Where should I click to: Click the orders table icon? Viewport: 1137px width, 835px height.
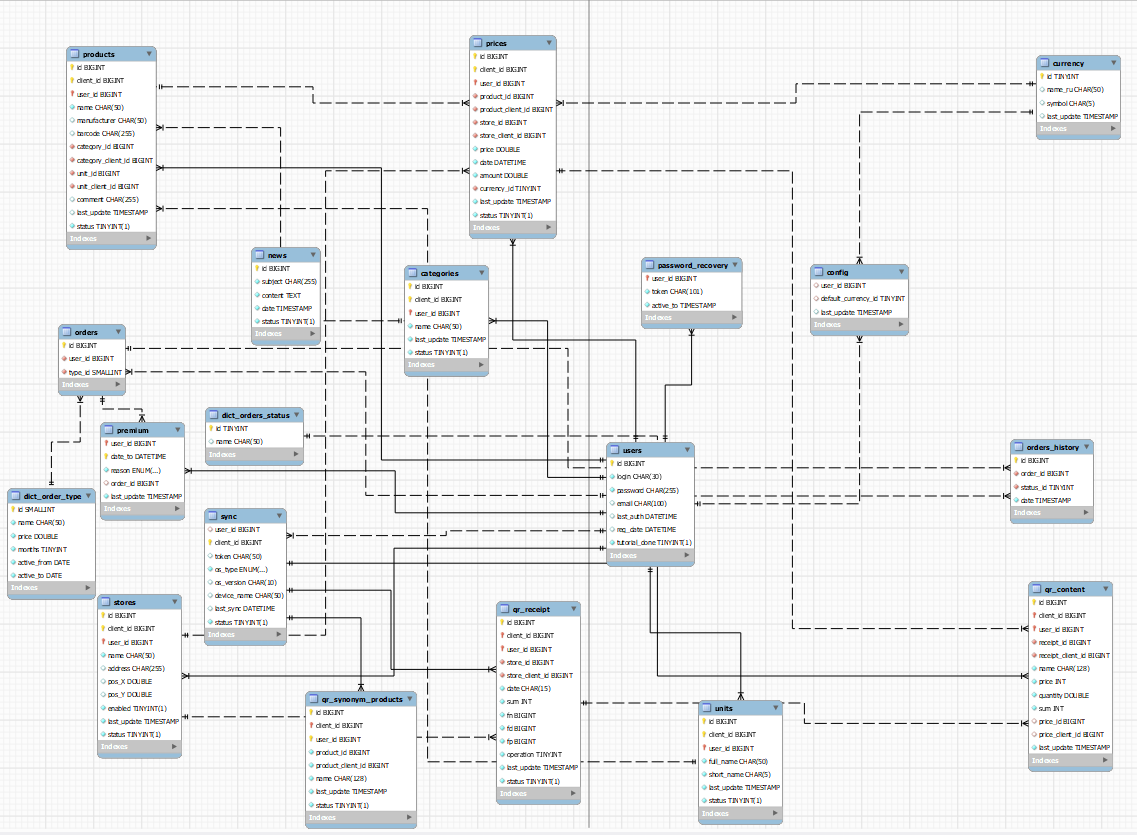point(67,332)
